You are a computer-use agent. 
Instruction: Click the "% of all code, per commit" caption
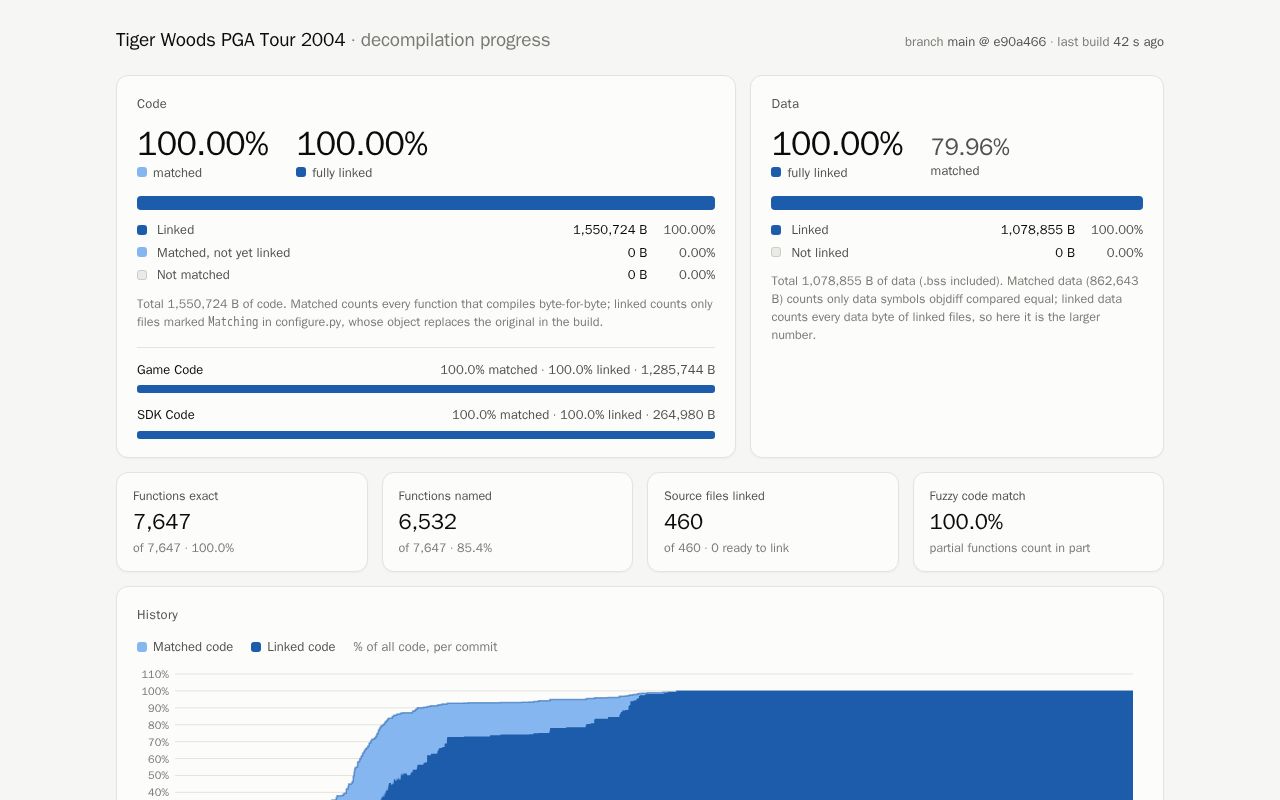coord(425,647)
